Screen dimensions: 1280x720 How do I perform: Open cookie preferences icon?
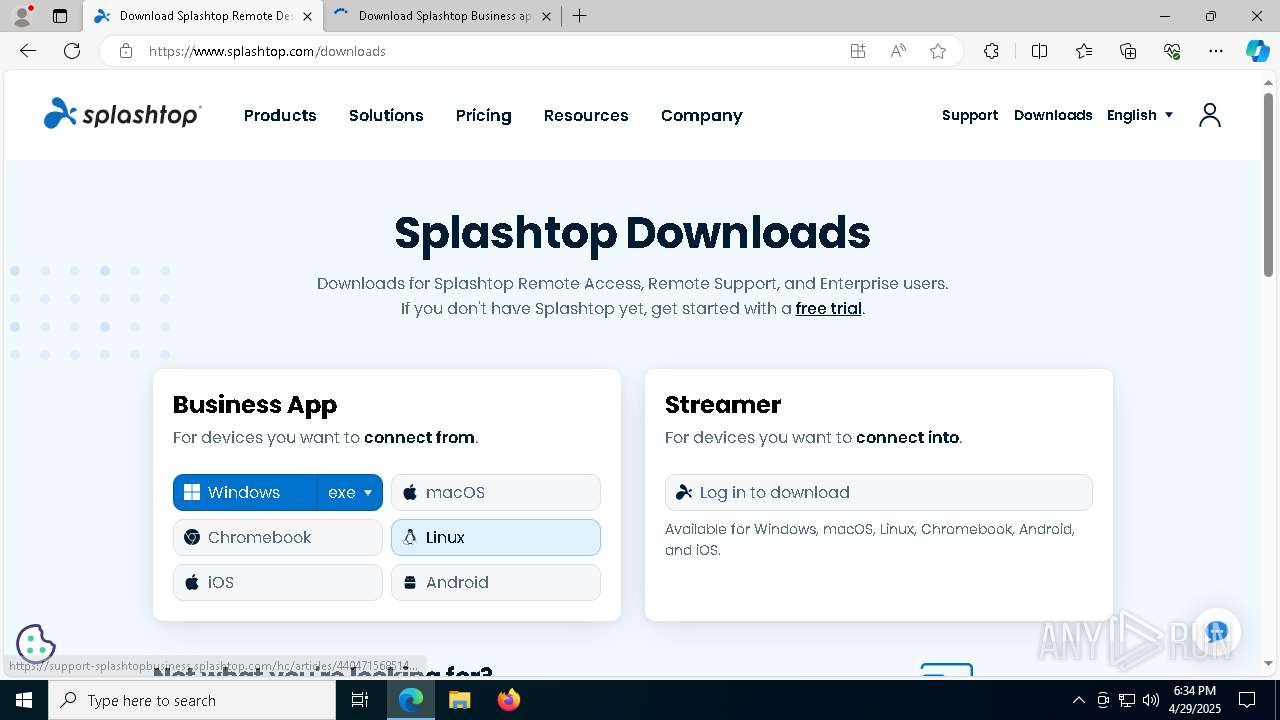pyautogui.click(x=35, y=644)
